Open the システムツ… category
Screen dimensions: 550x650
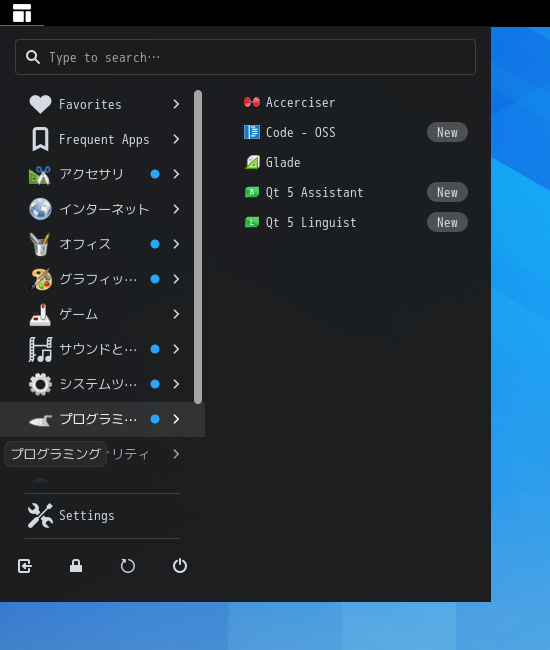coord(102,384)
